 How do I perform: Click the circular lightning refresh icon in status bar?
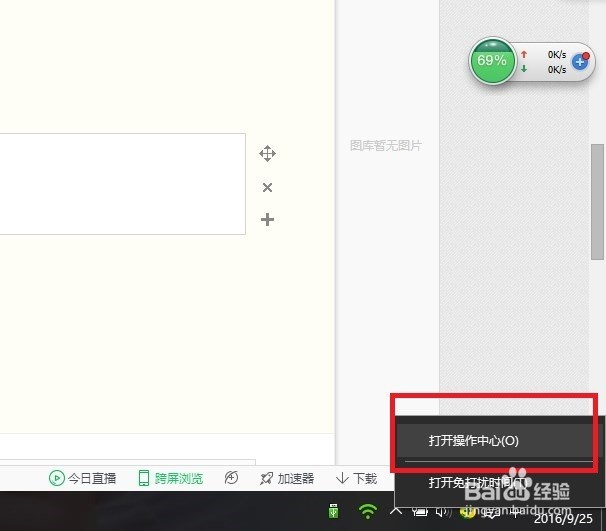[231, 478]
